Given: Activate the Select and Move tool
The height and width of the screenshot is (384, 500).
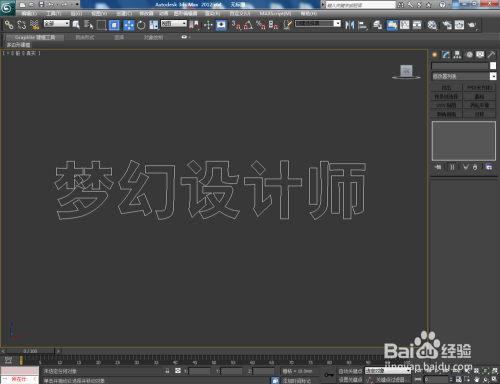Looking at the screenshot, I should 129,25.
